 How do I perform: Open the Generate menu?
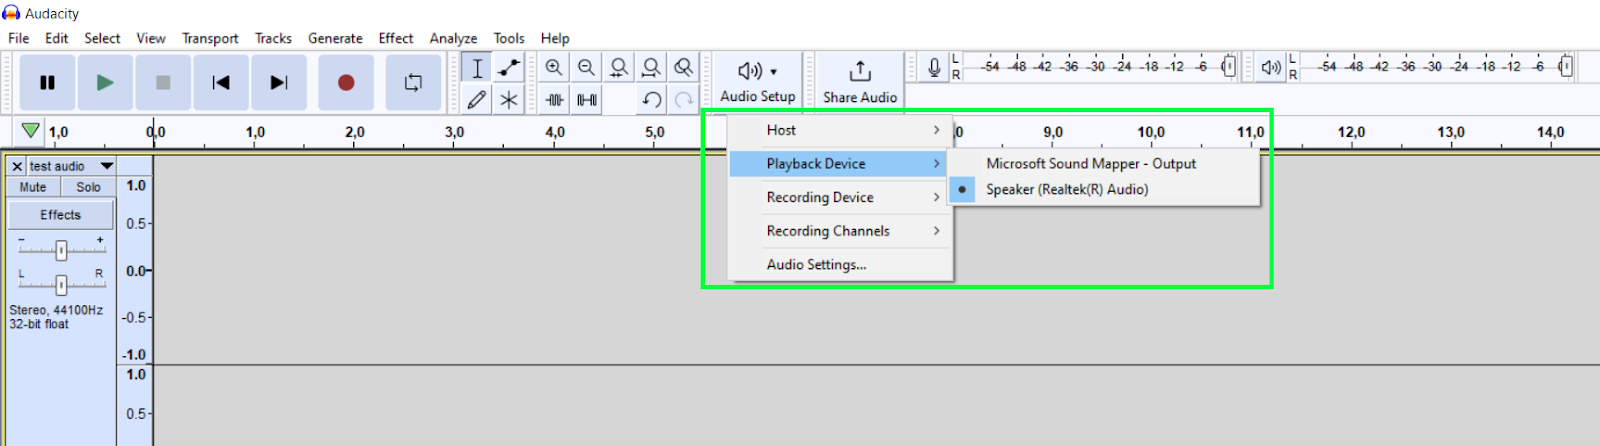(x=335, y=38)
